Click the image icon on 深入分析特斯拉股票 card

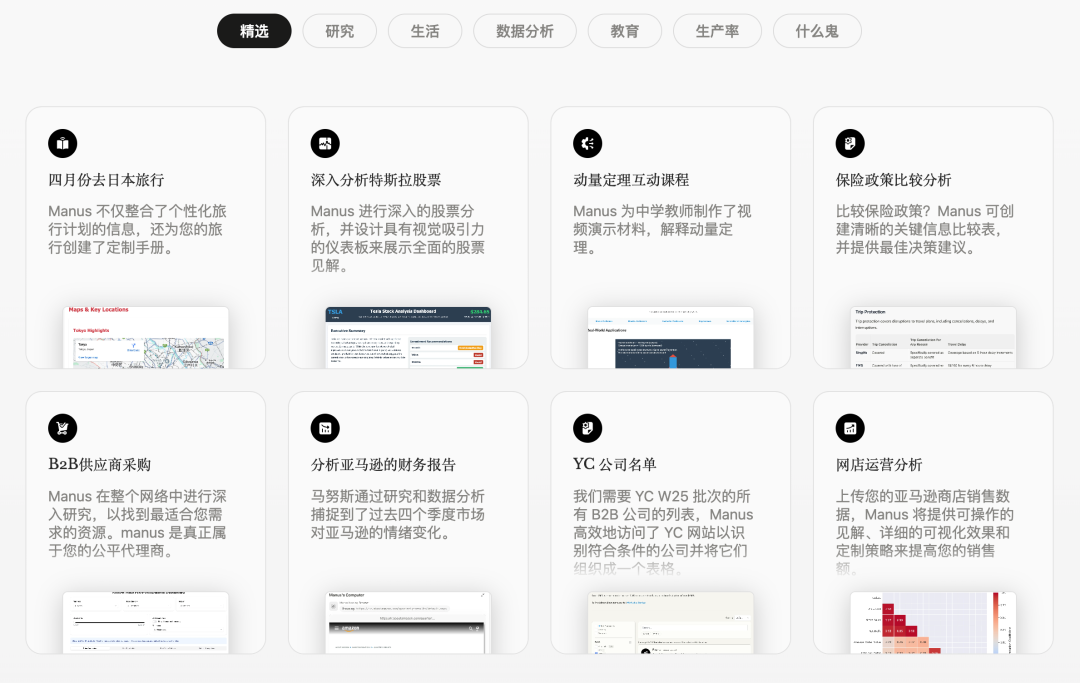[x=325, y=143]
